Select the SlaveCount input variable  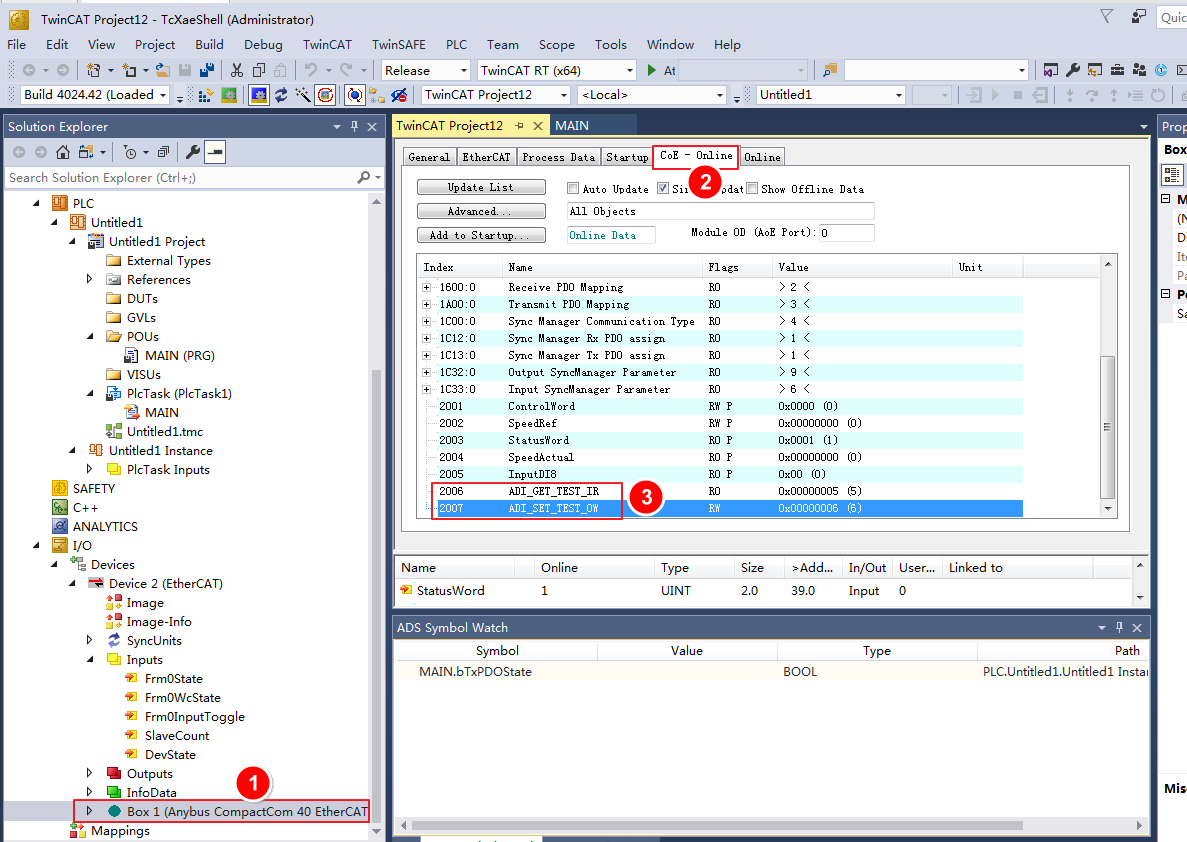point(176,735)
